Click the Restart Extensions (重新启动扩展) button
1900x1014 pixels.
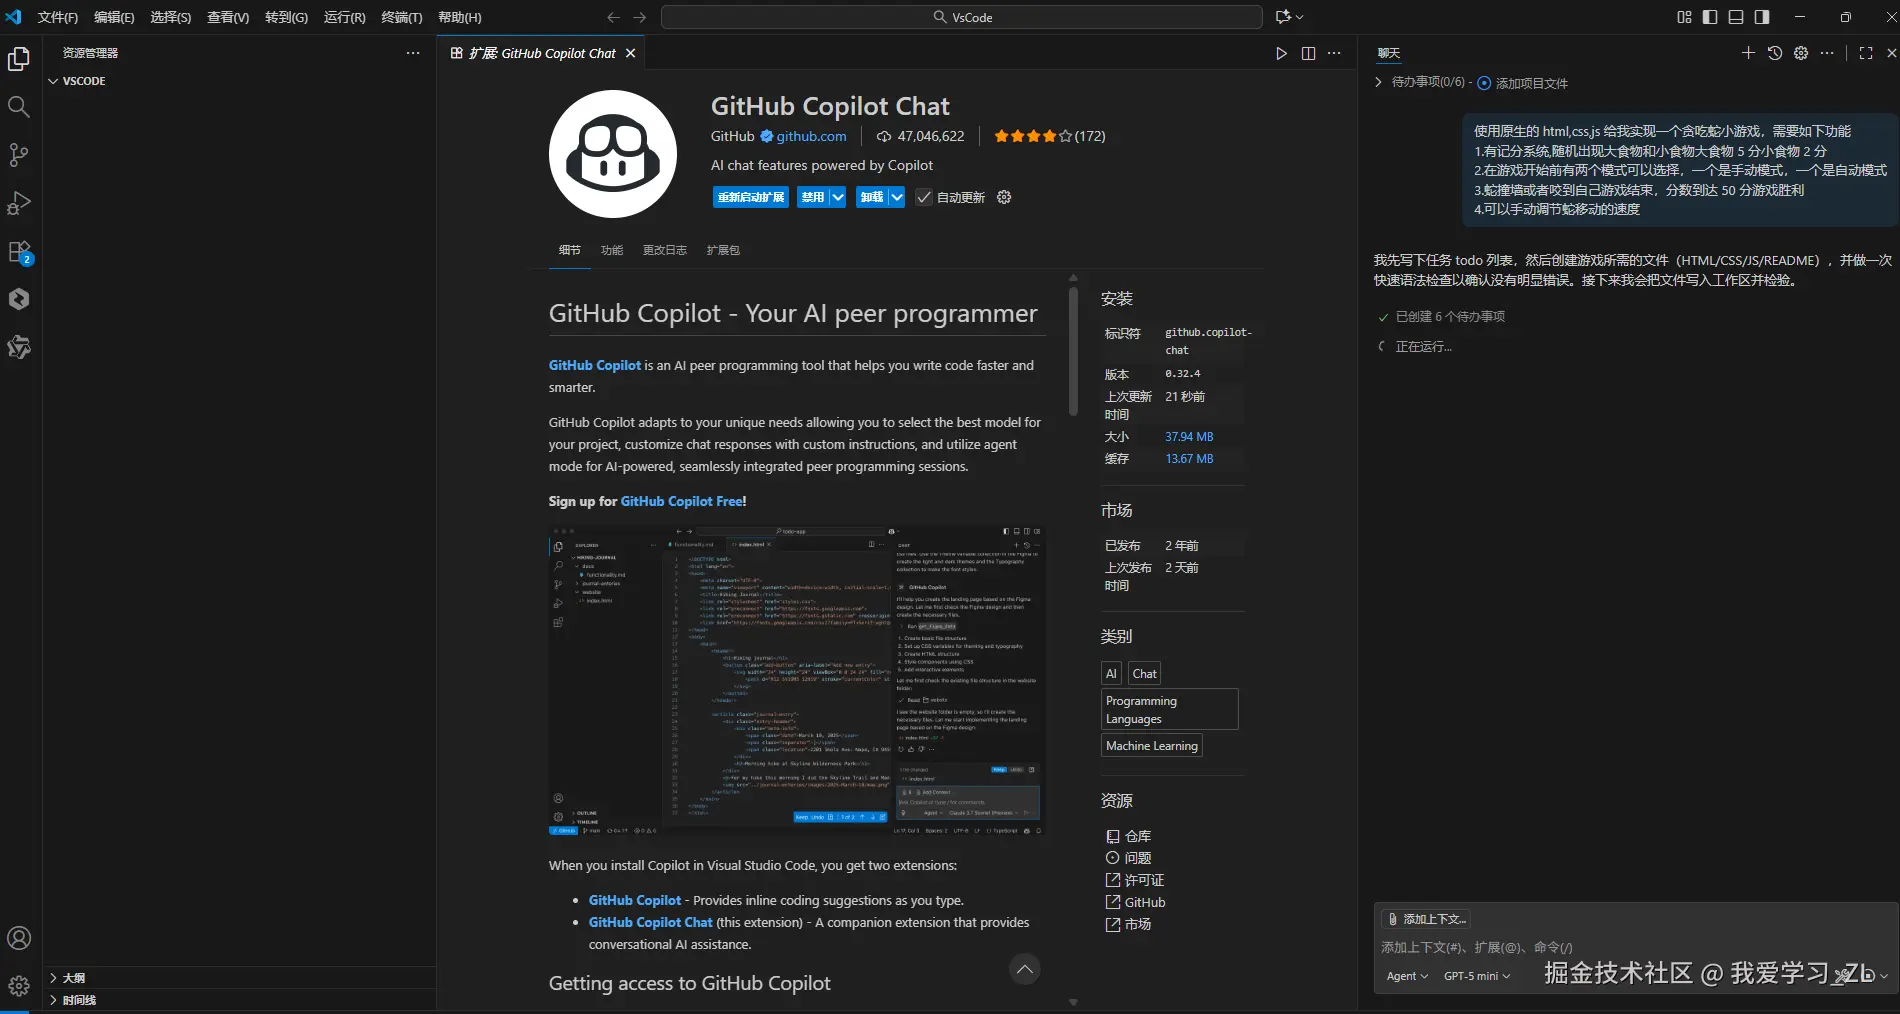(751, 197)
